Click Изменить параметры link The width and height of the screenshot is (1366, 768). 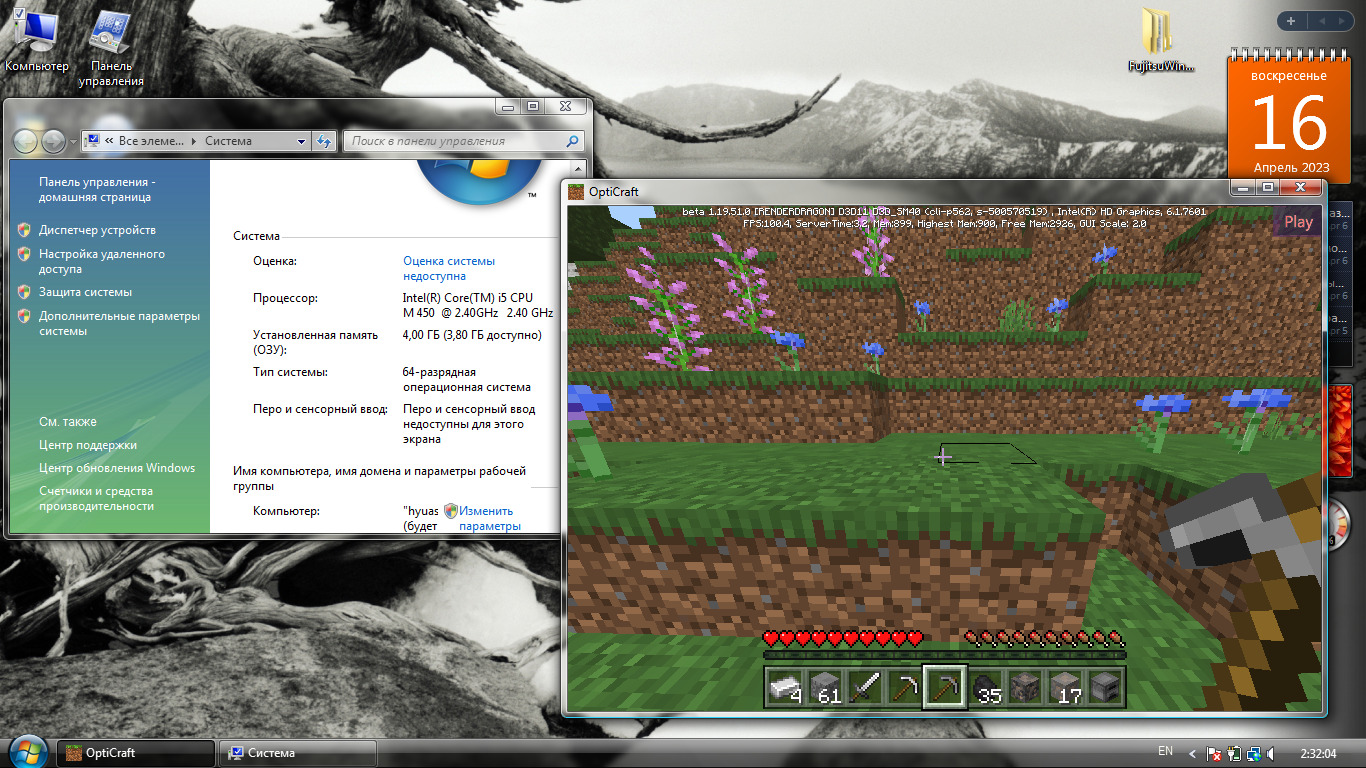pyautogui.click(x=490, y=518)
